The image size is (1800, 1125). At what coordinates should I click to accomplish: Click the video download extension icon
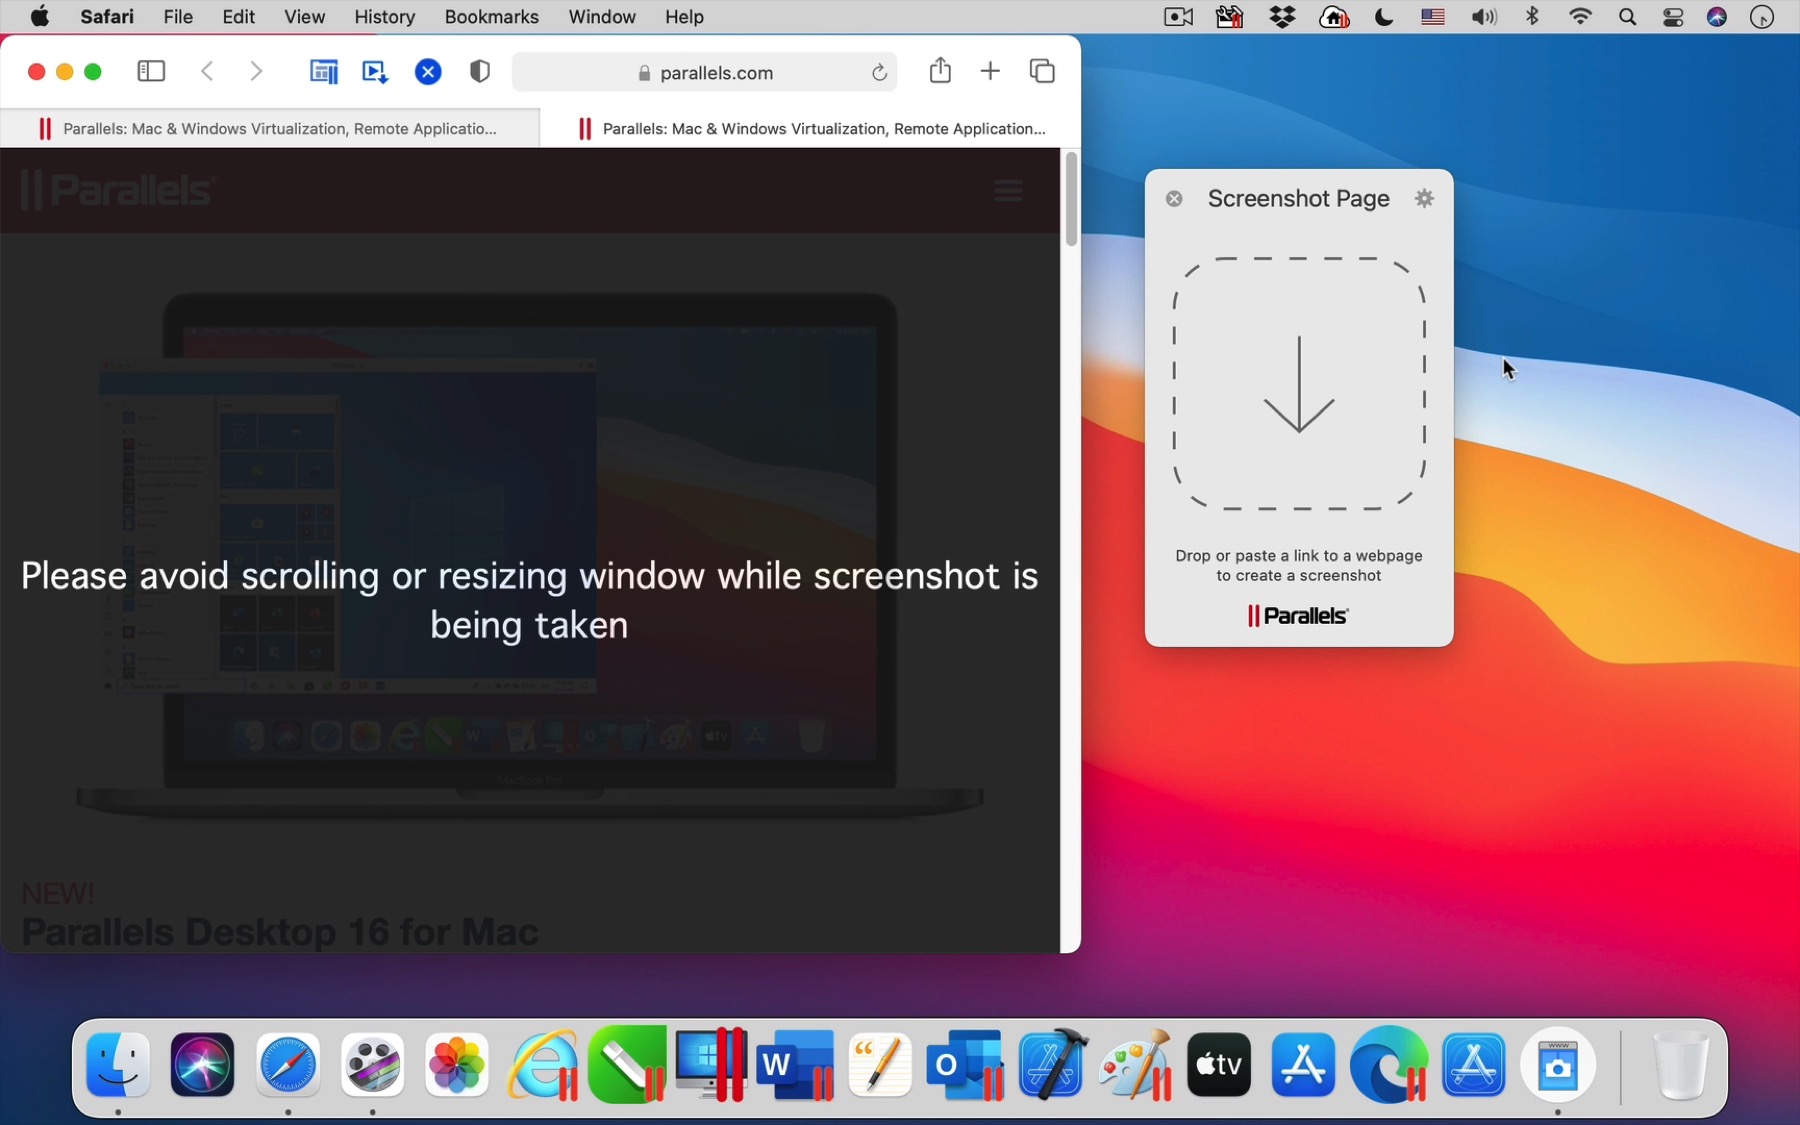(x=375, y=71)
